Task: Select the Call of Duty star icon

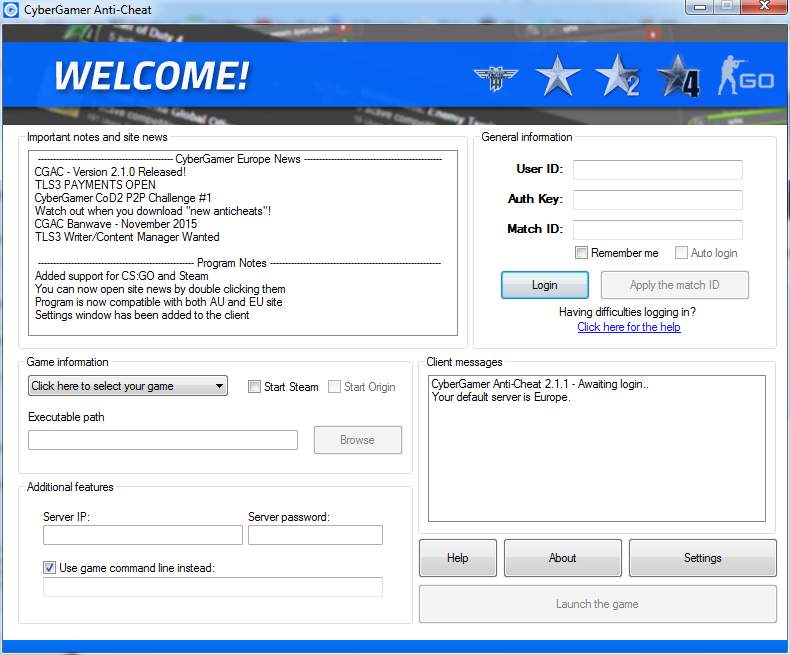Action: point(558,76)
